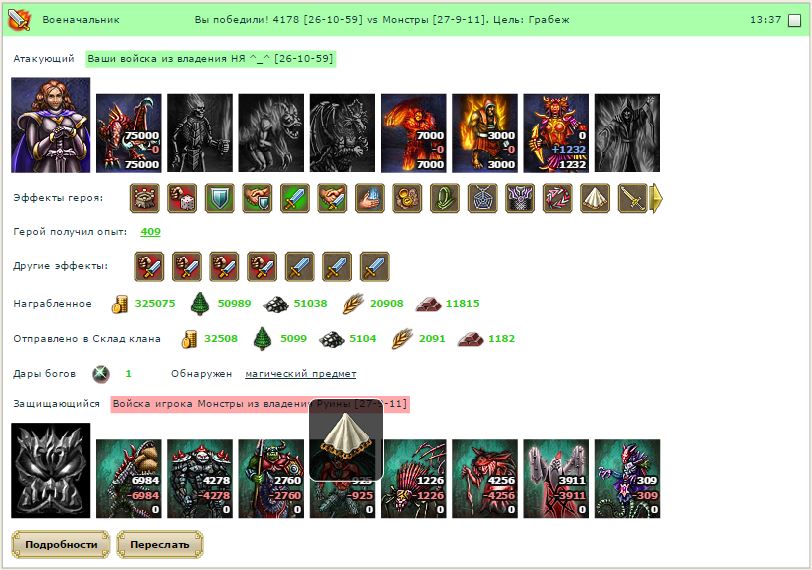This screenshot has height=570, width=812.
Task: Click the hand with blue flame icon
Action: 370,198
